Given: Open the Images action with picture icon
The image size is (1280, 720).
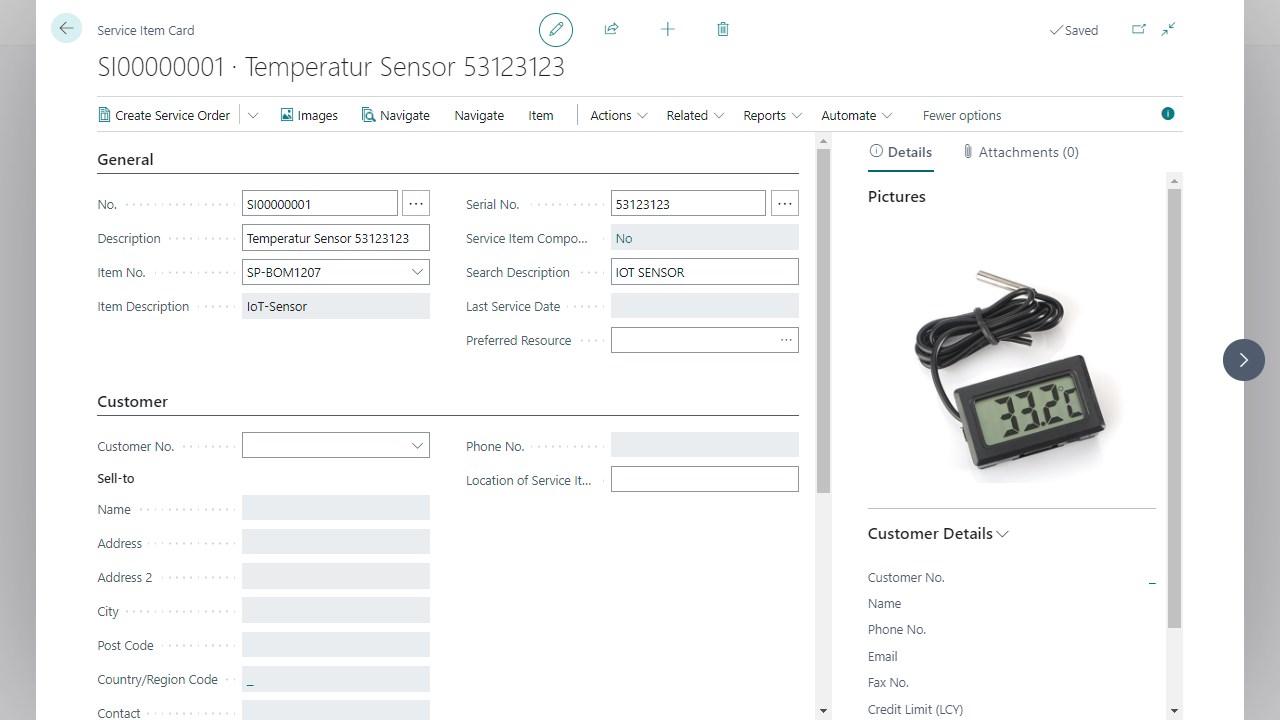Looking at the screenshot, I should [309, 115].
